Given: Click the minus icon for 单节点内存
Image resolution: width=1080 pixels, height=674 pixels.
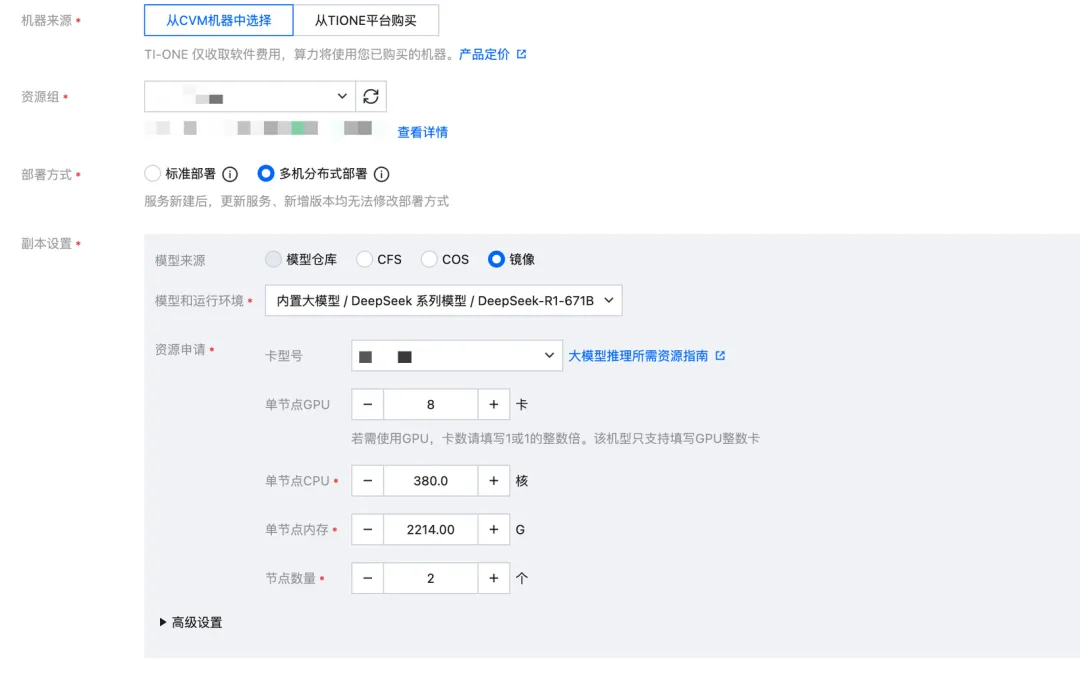Looking at the screenshot, I should pos(368,529).
